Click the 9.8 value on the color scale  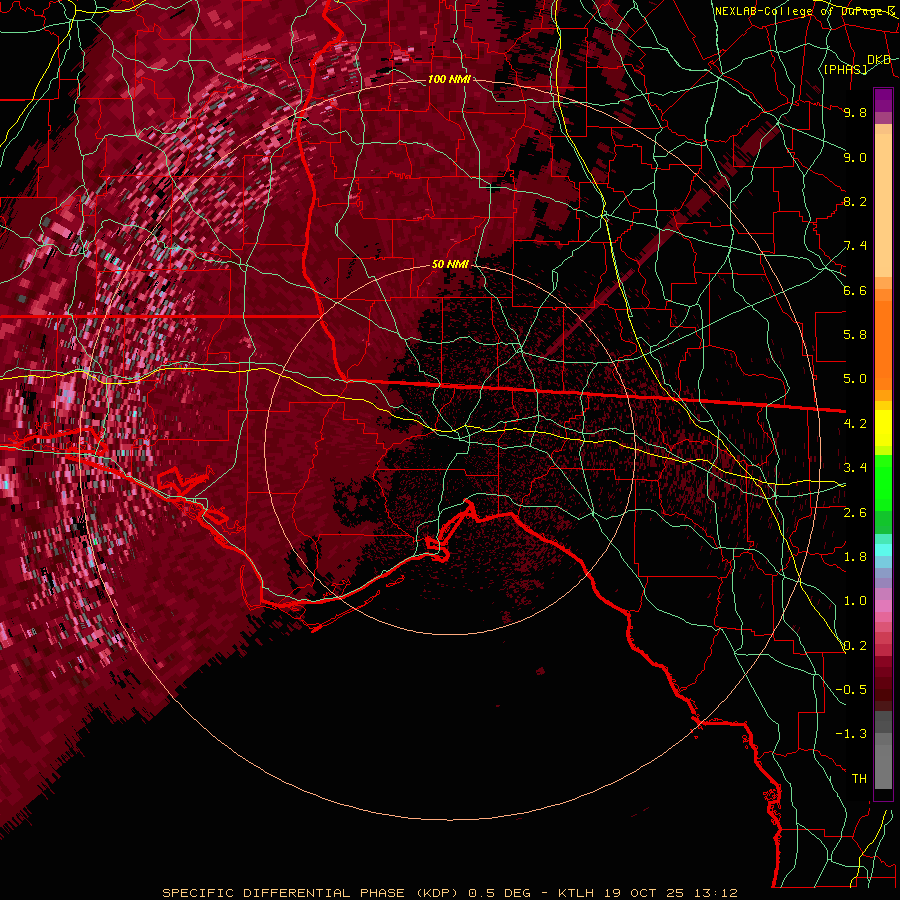[x=855, y=112]
